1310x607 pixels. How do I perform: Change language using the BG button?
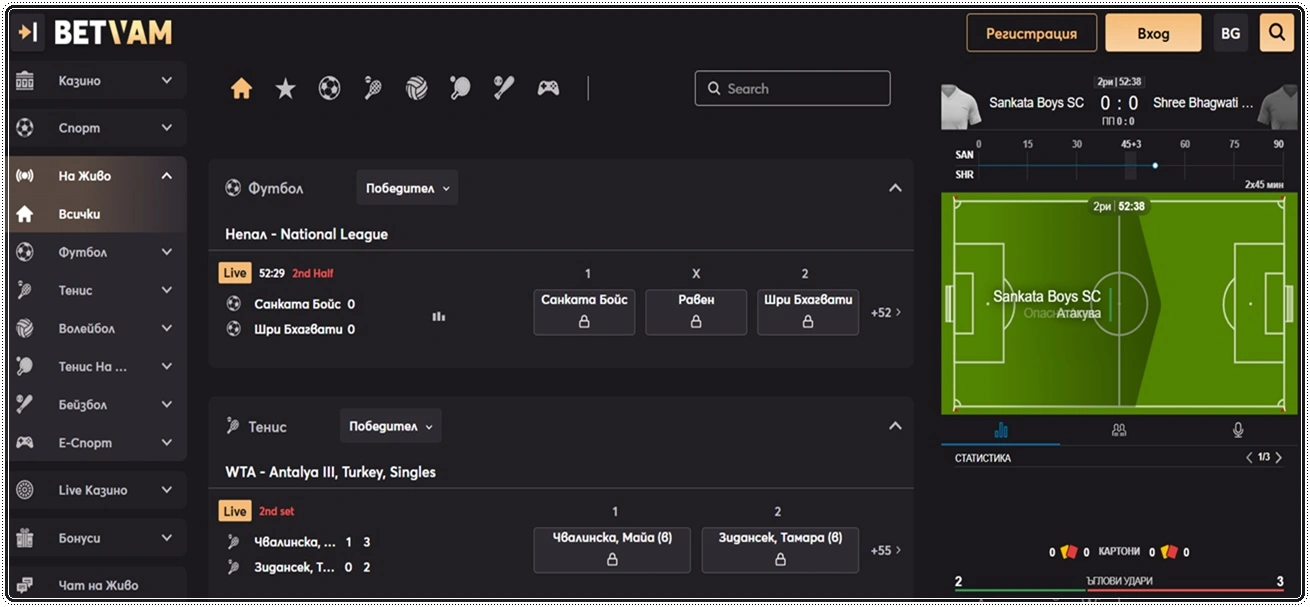click(x=1230, y=33)
